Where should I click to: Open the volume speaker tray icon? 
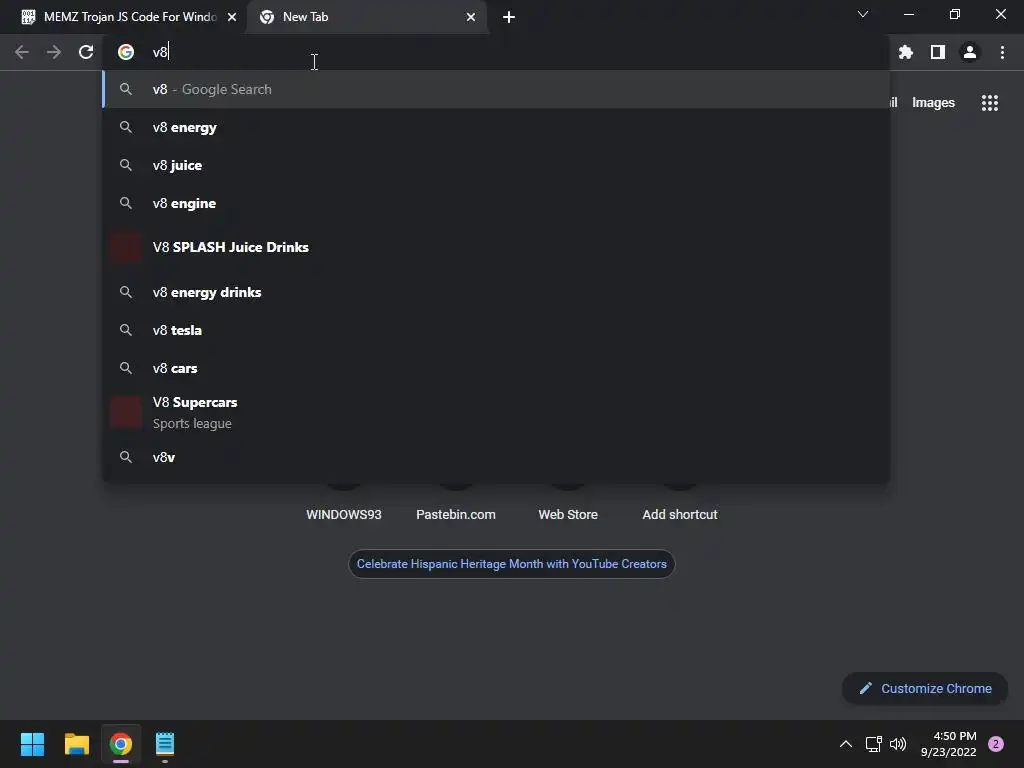[x=898, y=744]
